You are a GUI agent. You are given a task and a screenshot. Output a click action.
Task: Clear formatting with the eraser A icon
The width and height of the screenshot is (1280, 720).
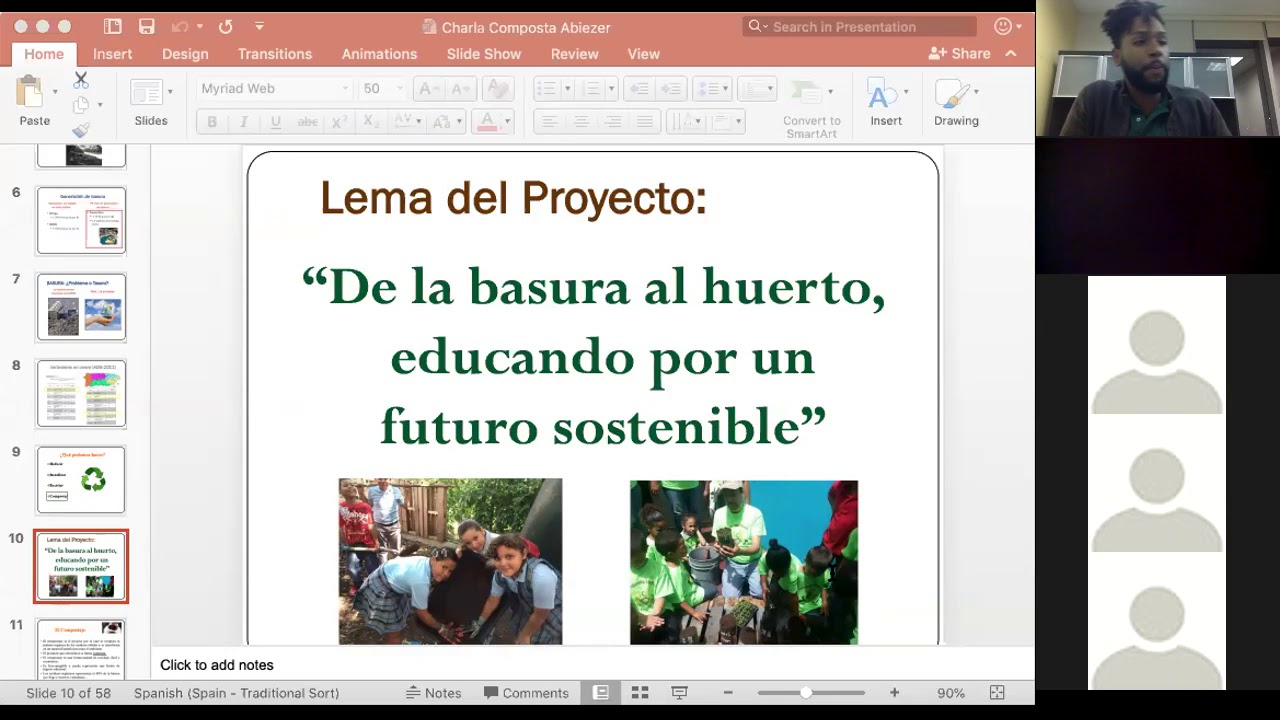tap(497, 89)
